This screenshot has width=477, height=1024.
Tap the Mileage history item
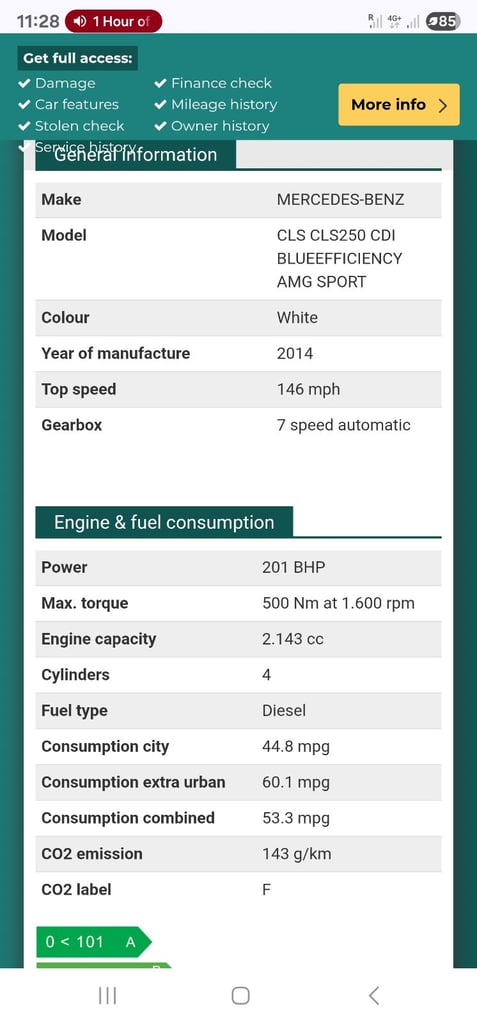(x=216, y=104)
